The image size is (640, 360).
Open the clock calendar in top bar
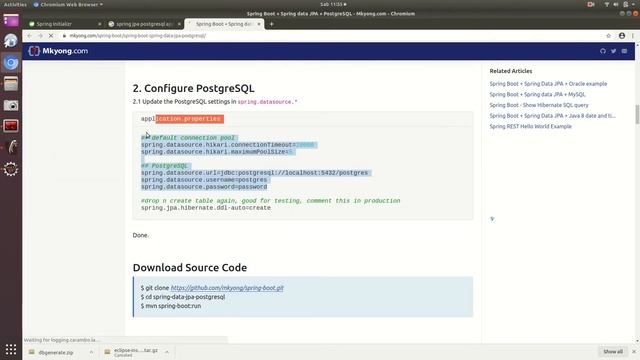(333, 4)
